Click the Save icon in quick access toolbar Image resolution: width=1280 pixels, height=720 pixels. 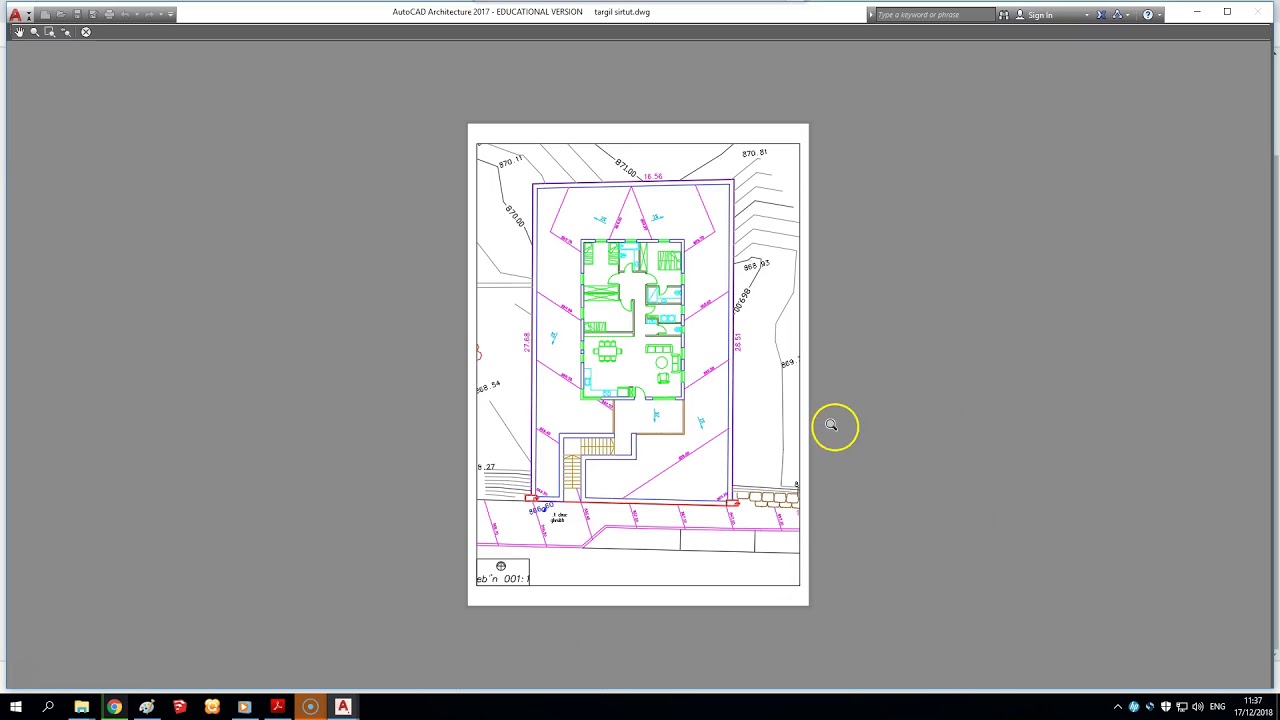point(77,15)
